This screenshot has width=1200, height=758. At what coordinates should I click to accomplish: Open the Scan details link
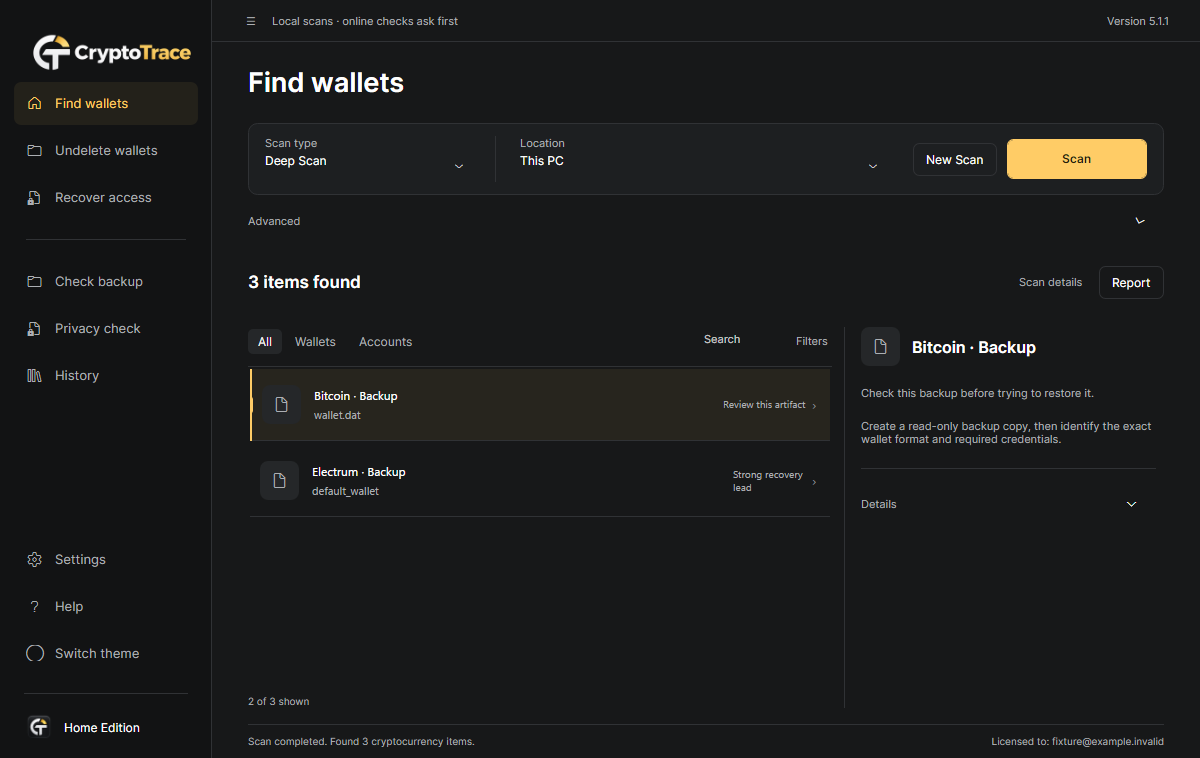click(1050, 283)
